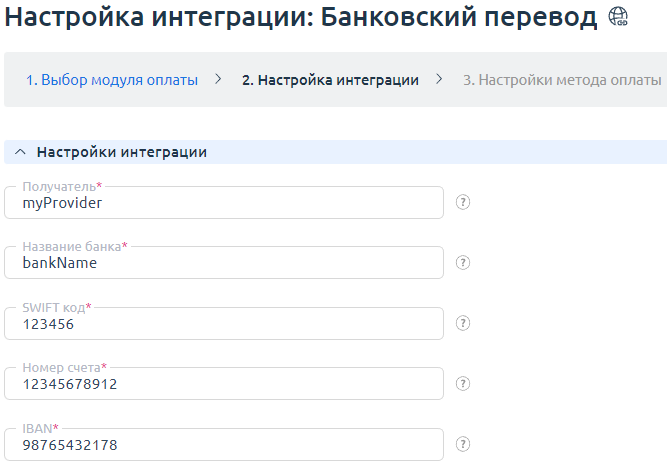This screenshot has height=469, width=667.
Task: Open the help icon for IBAN field
Action: 463,444
